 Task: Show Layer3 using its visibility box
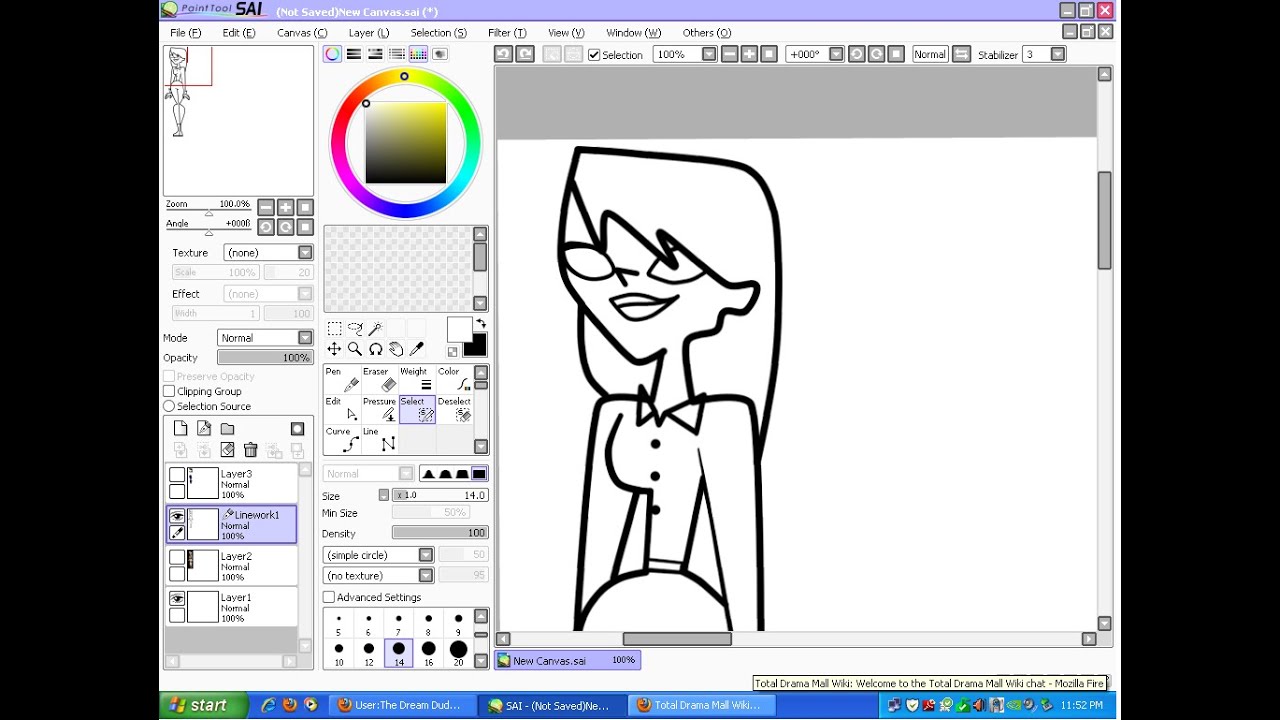[x=177, y=475]
